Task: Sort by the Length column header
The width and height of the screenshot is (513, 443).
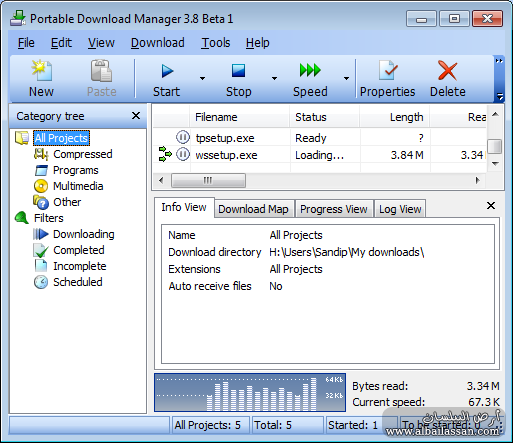Action: [x=395, y=117]
